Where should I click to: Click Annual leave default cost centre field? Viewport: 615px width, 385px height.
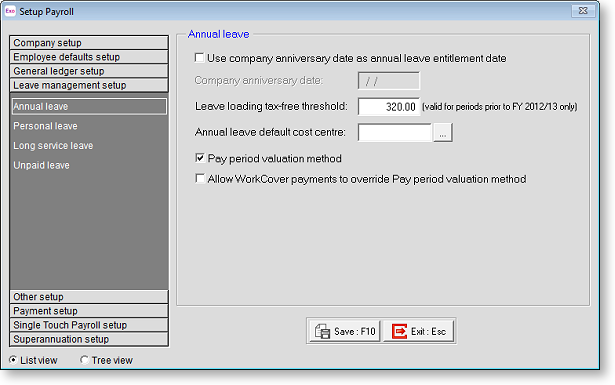[x=395, y=133]
